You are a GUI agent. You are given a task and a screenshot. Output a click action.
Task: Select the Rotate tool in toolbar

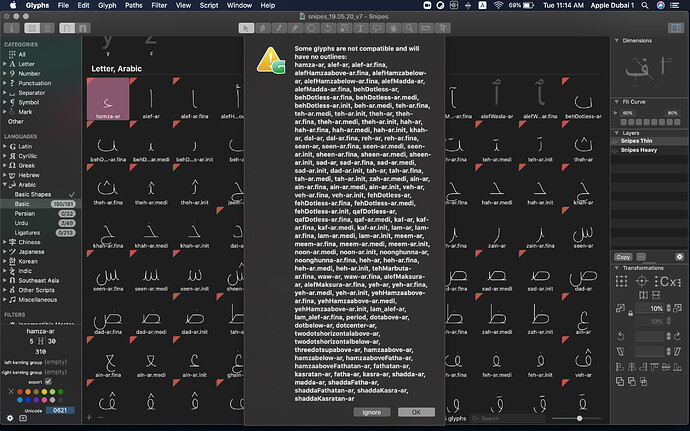pos(328,28)
